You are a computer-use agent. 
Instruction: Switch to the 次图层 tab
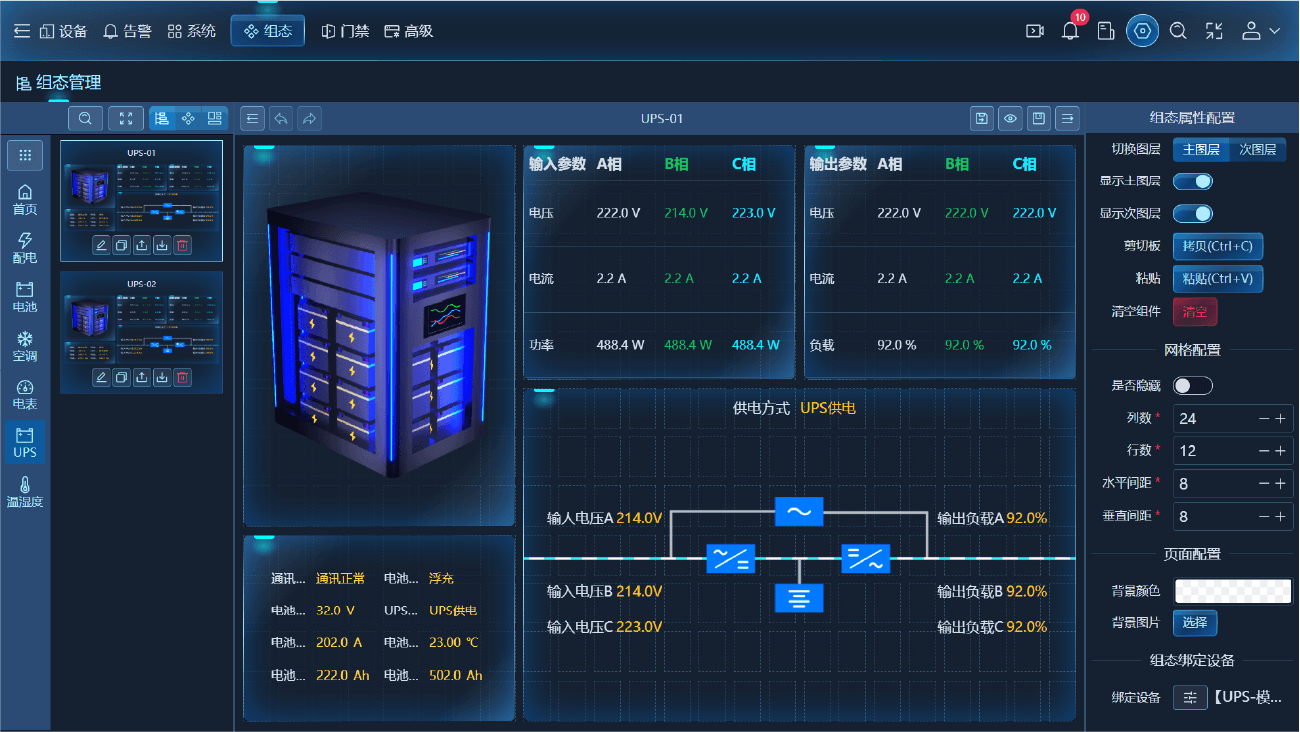click(x=1257, y=149)
